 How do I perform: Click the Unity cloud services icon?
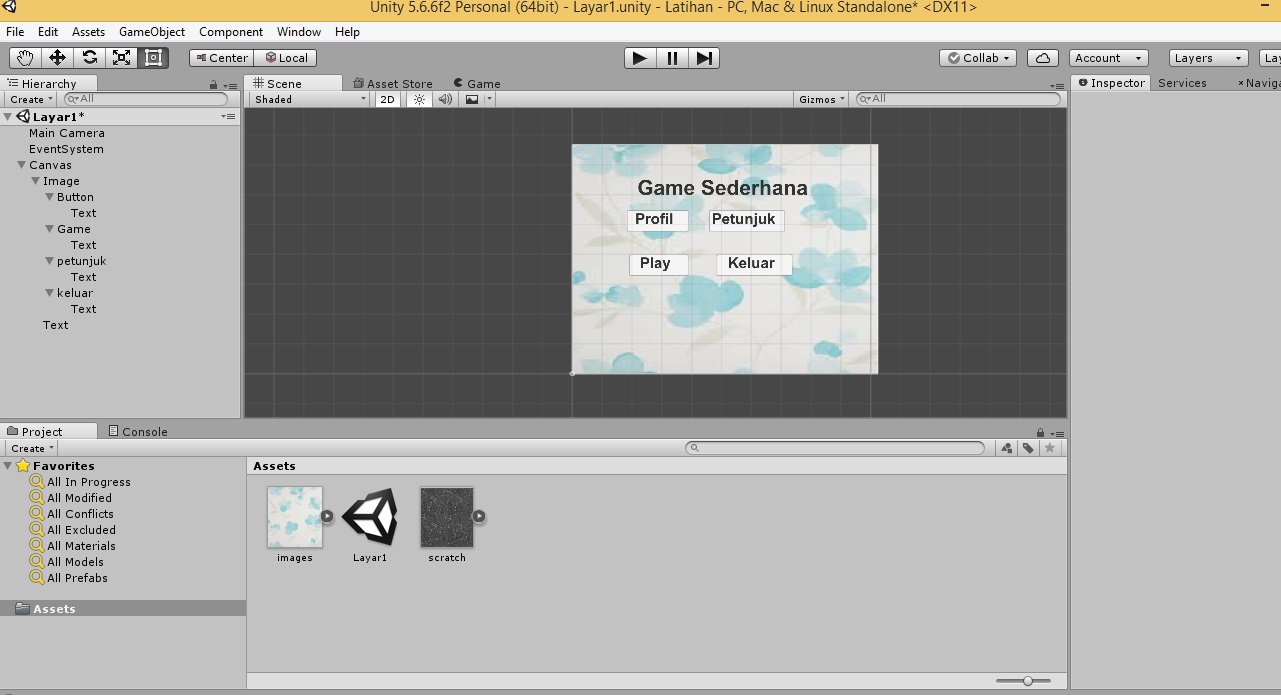coord(1042,57)
